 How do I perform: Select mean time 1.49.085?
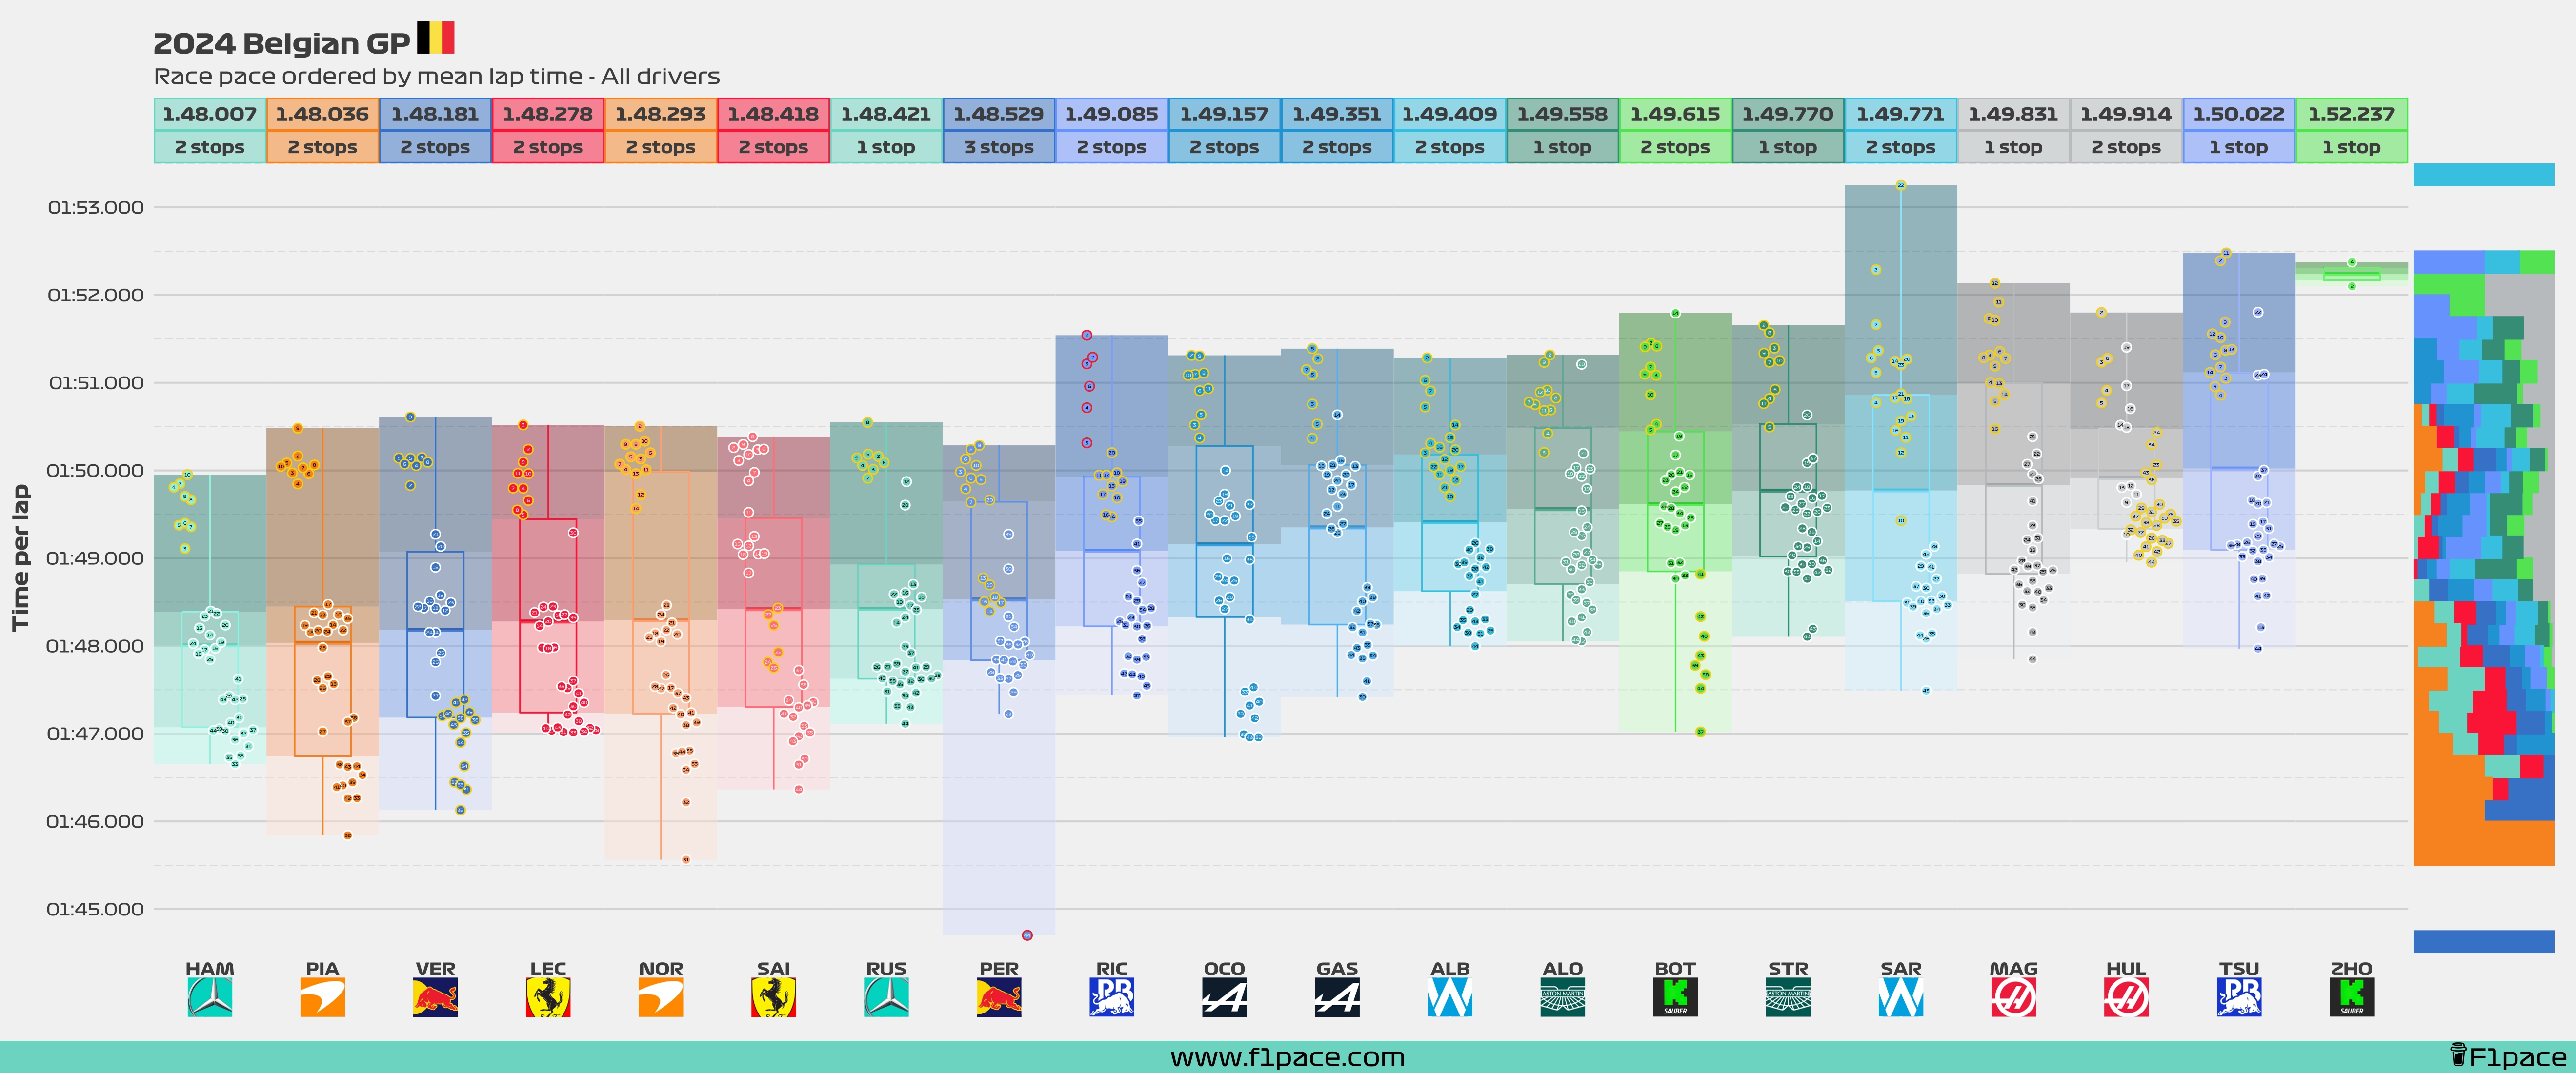(x=1112, y=114)
